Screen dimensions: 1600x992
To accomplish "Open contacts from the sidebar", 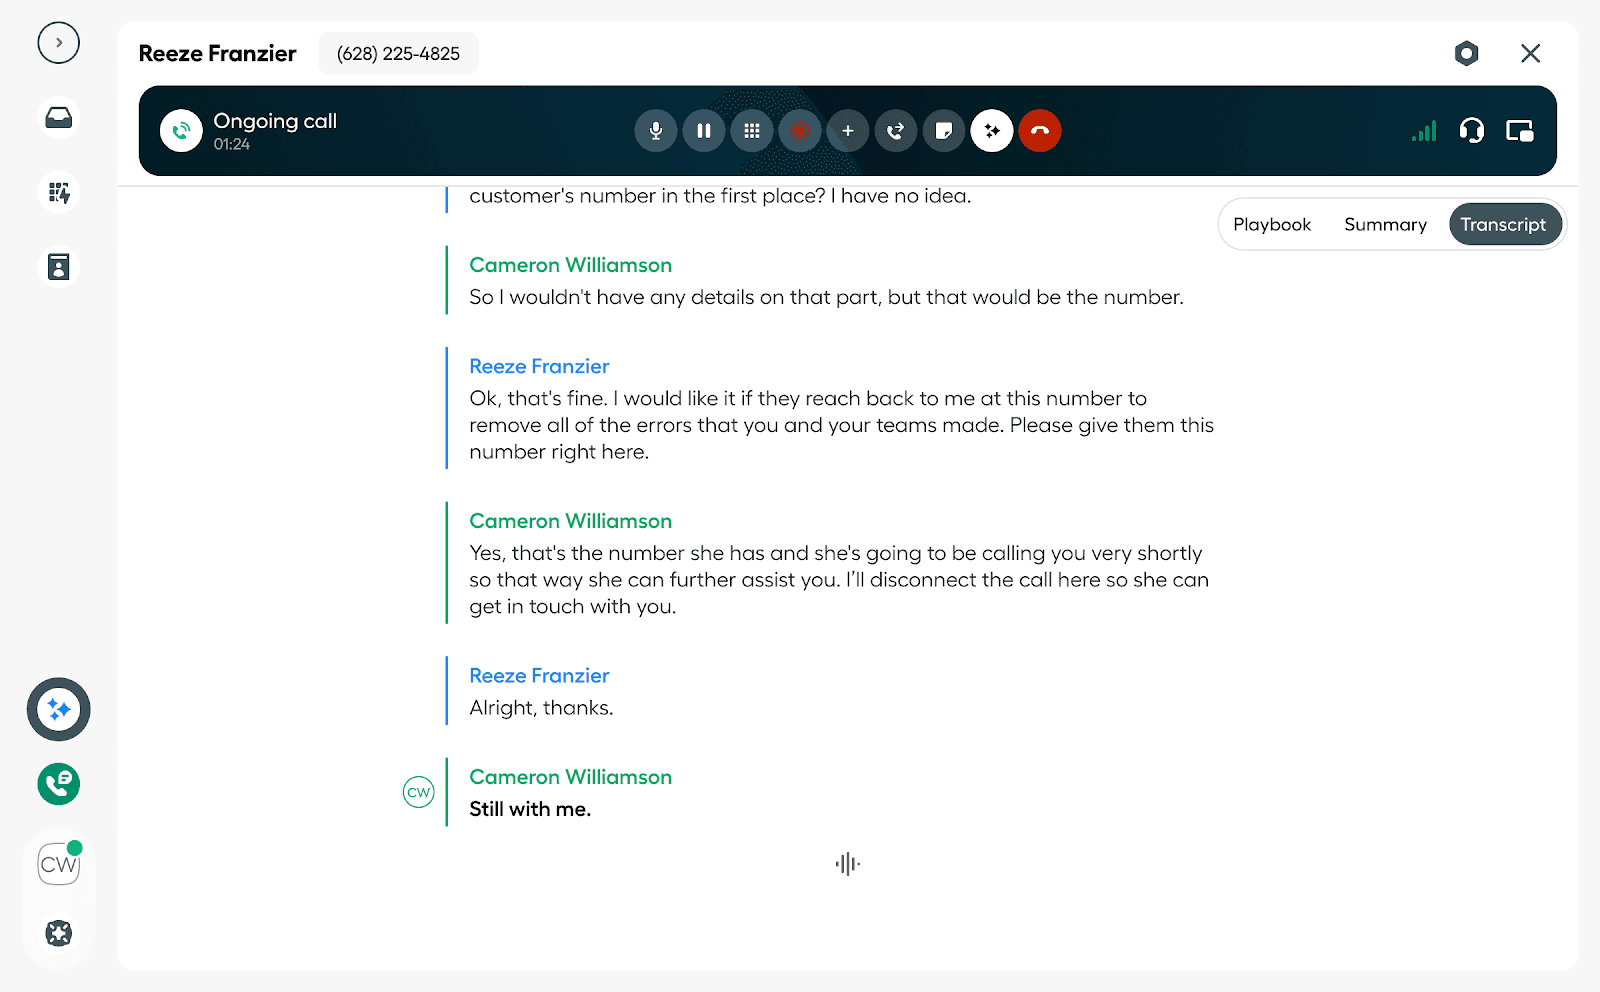I will 59,267.
